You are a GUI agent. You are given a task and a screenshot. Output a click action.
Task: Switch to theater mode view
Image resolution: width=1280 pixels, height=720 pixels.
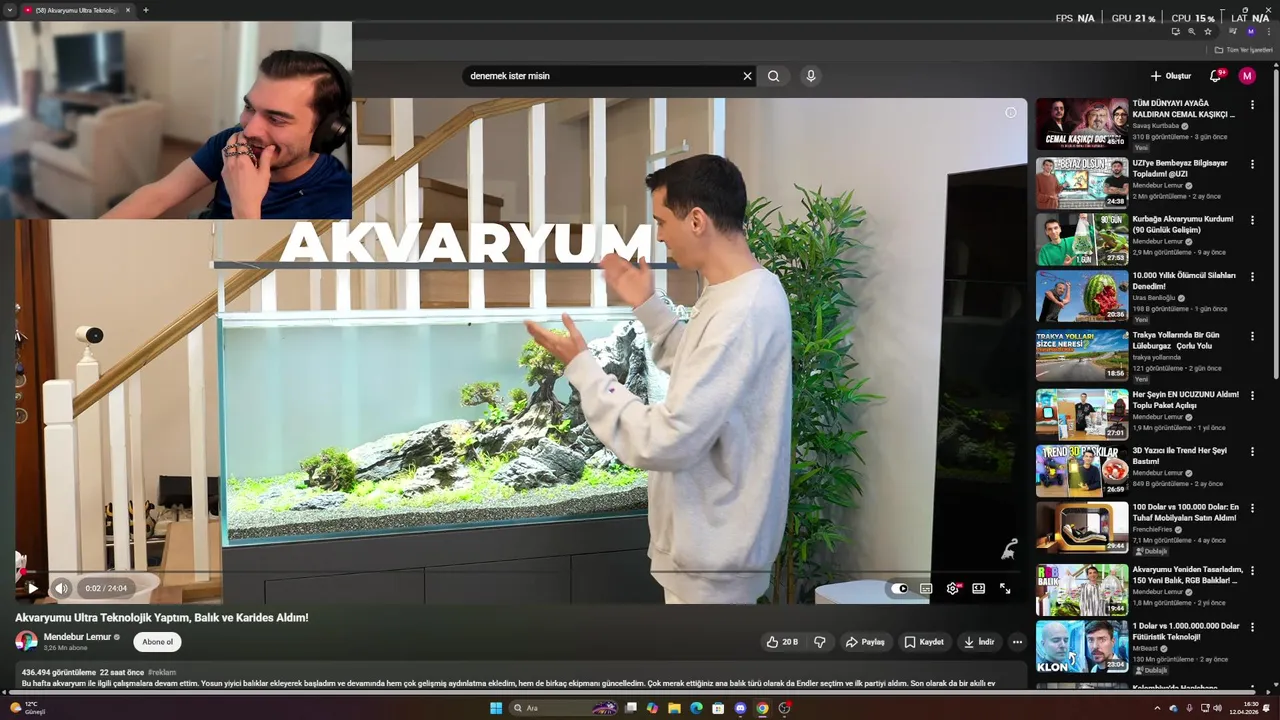(x=979, y=588)
